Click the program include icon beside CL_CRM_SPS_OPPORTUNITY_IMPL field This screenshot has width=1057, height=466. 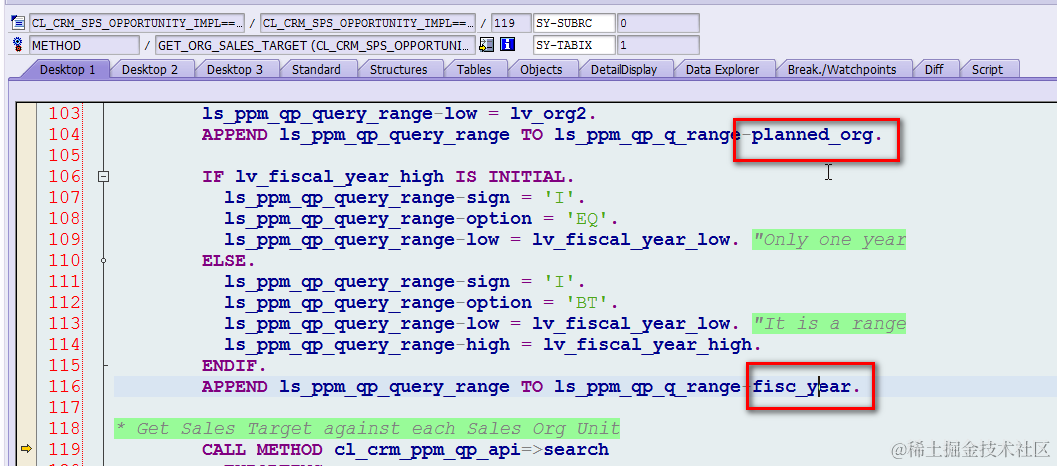pyautogui.click(x=18, y=23)
